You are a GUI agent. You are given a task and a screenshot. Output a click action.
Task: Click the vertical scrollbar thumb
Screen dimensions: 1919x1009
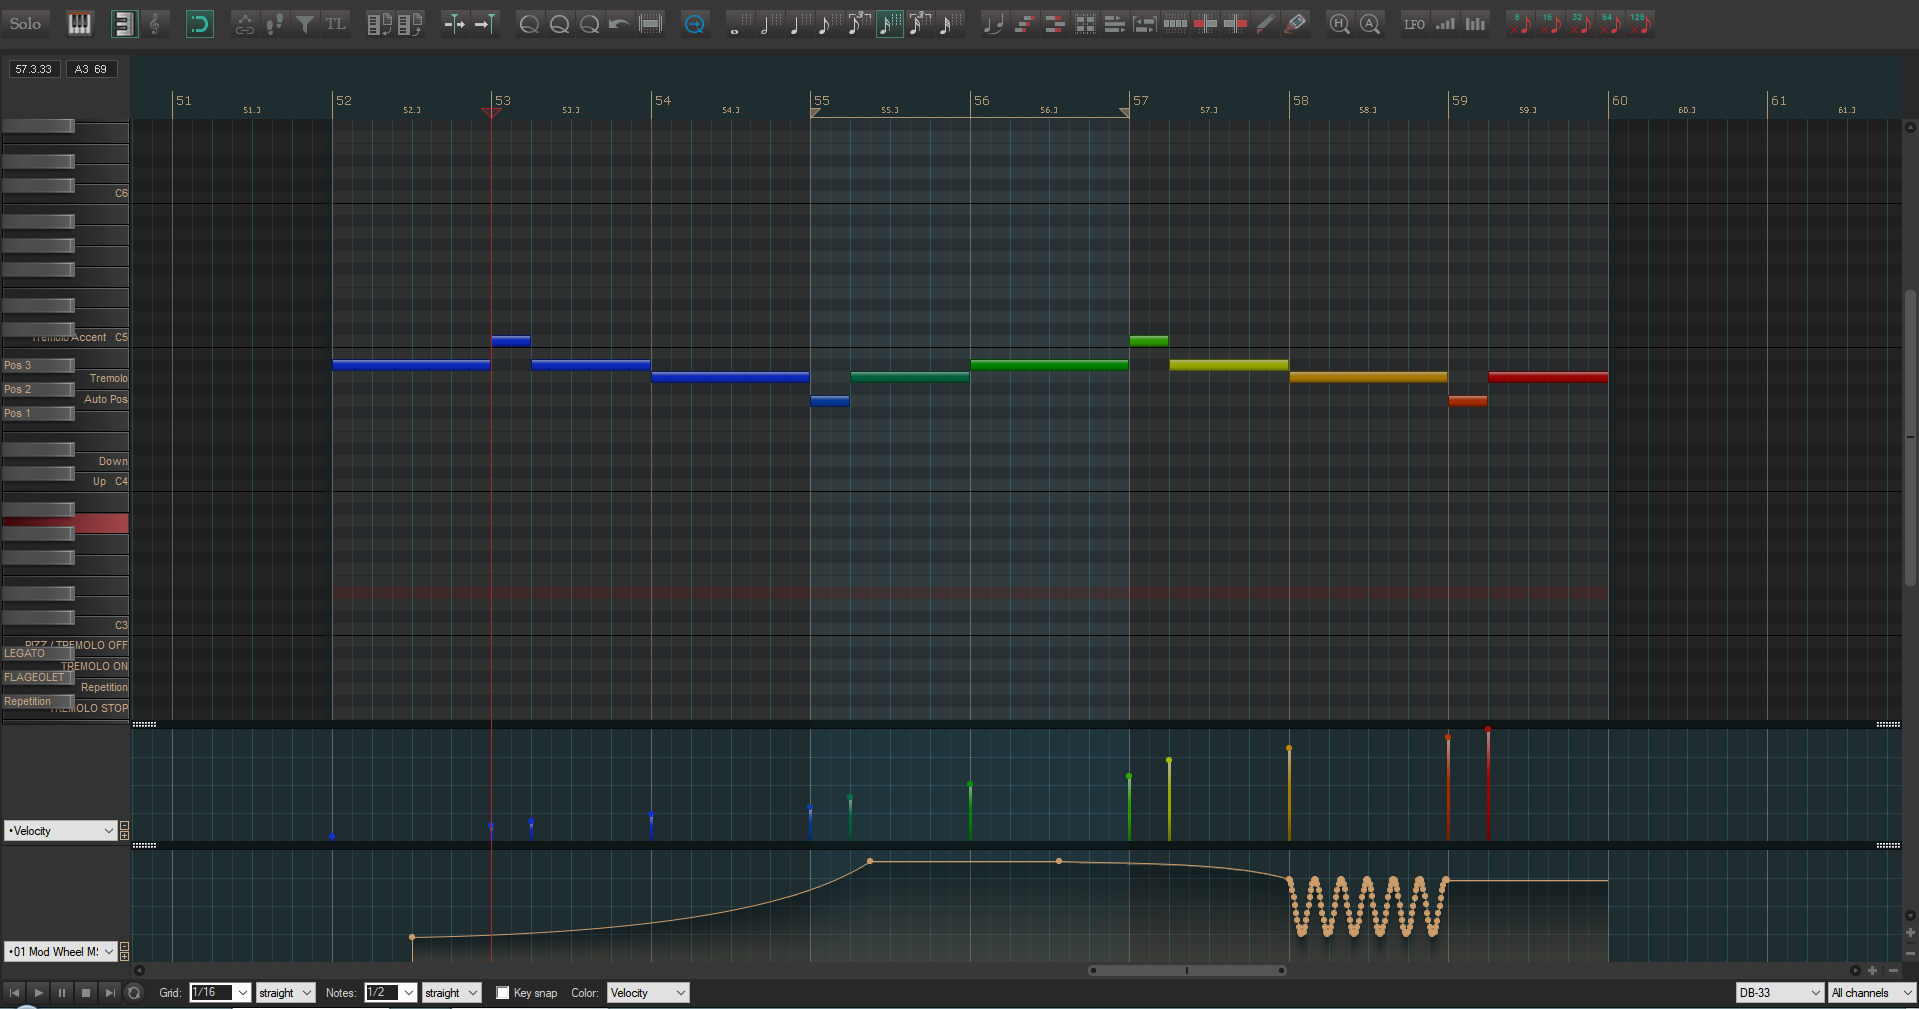pos(1910,437)
